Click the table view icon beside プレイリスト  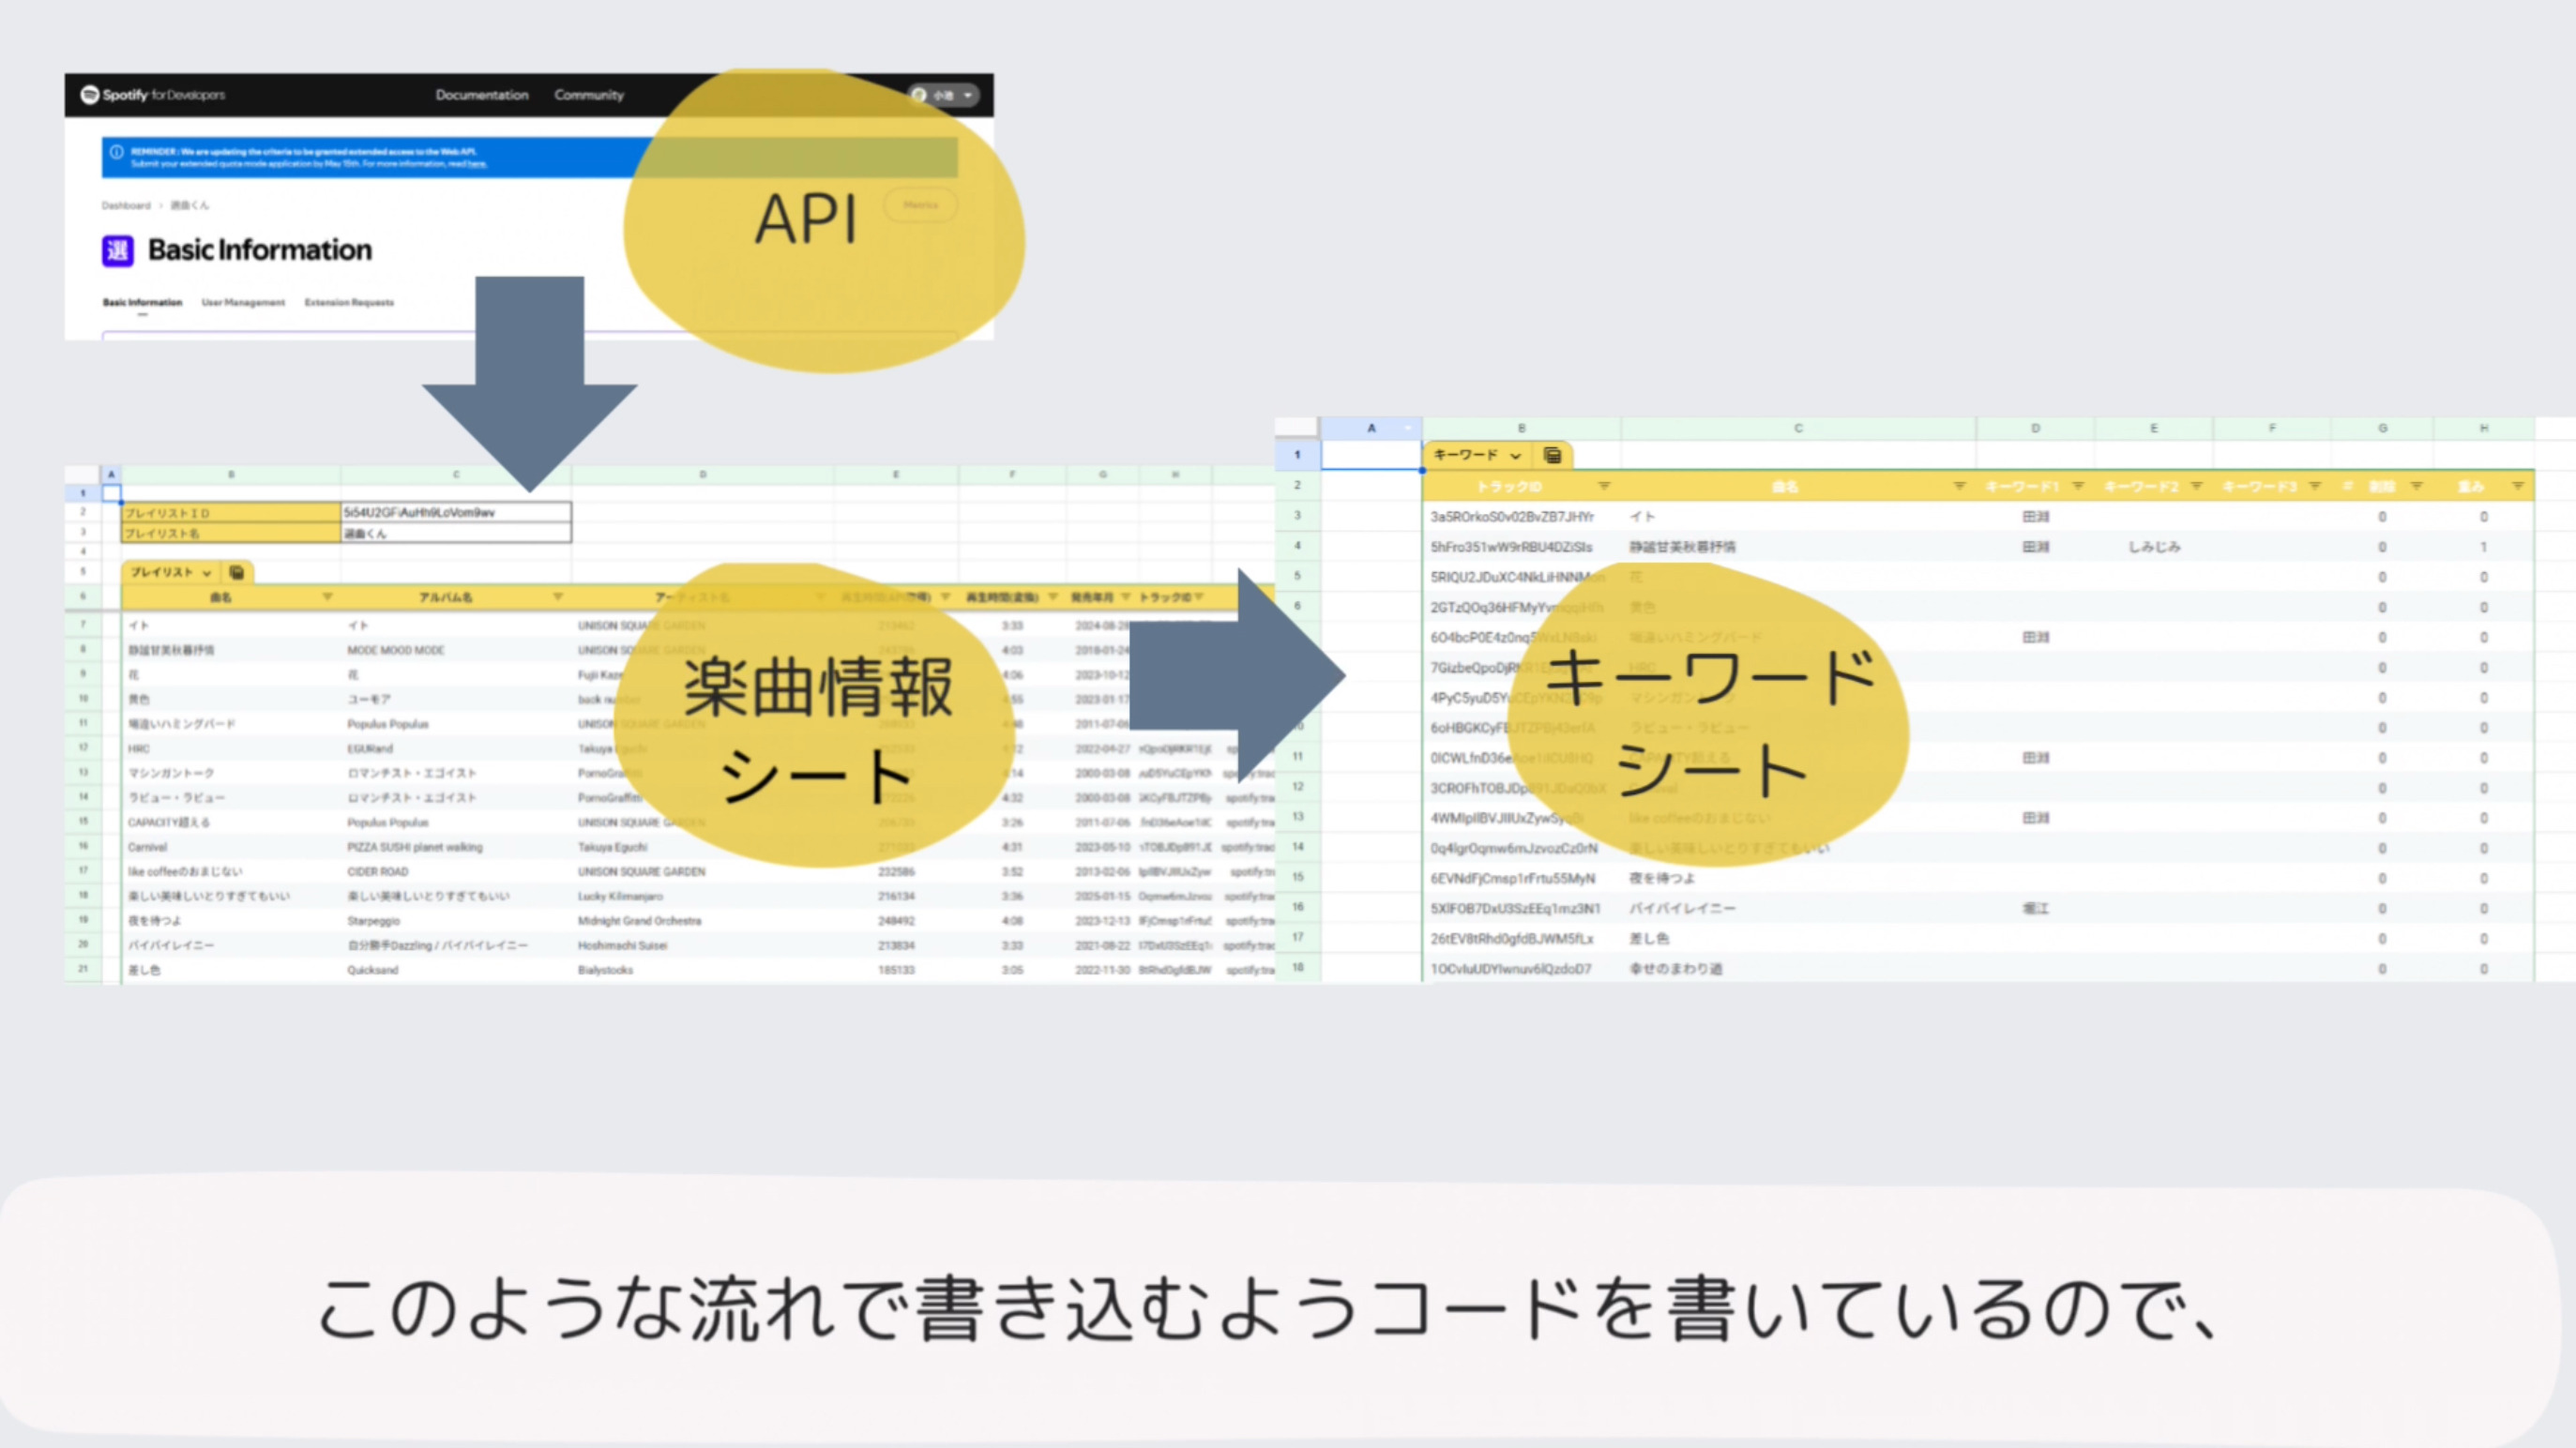point(237,573)
